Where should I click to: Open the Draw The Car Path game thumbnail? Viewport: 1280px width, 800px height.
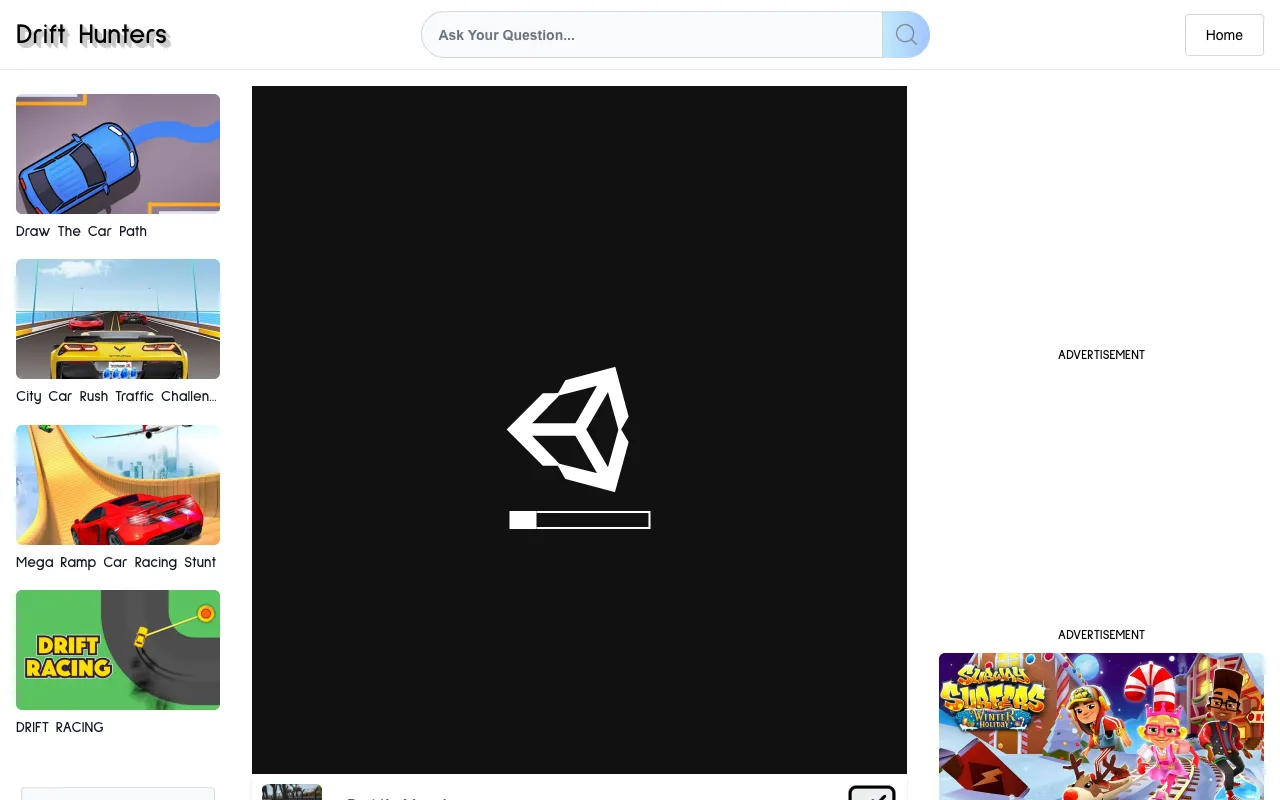118,154
